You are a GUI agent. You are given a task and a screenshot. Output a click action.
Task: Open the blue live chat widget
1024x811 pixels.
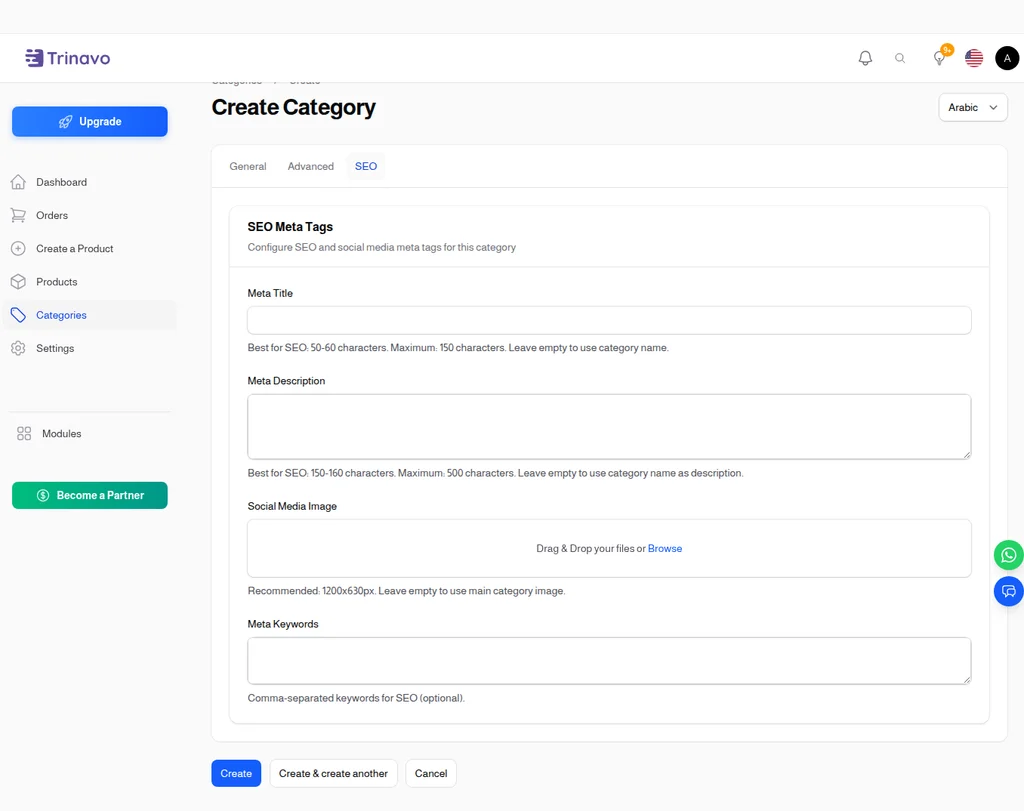pos(1008,592)
